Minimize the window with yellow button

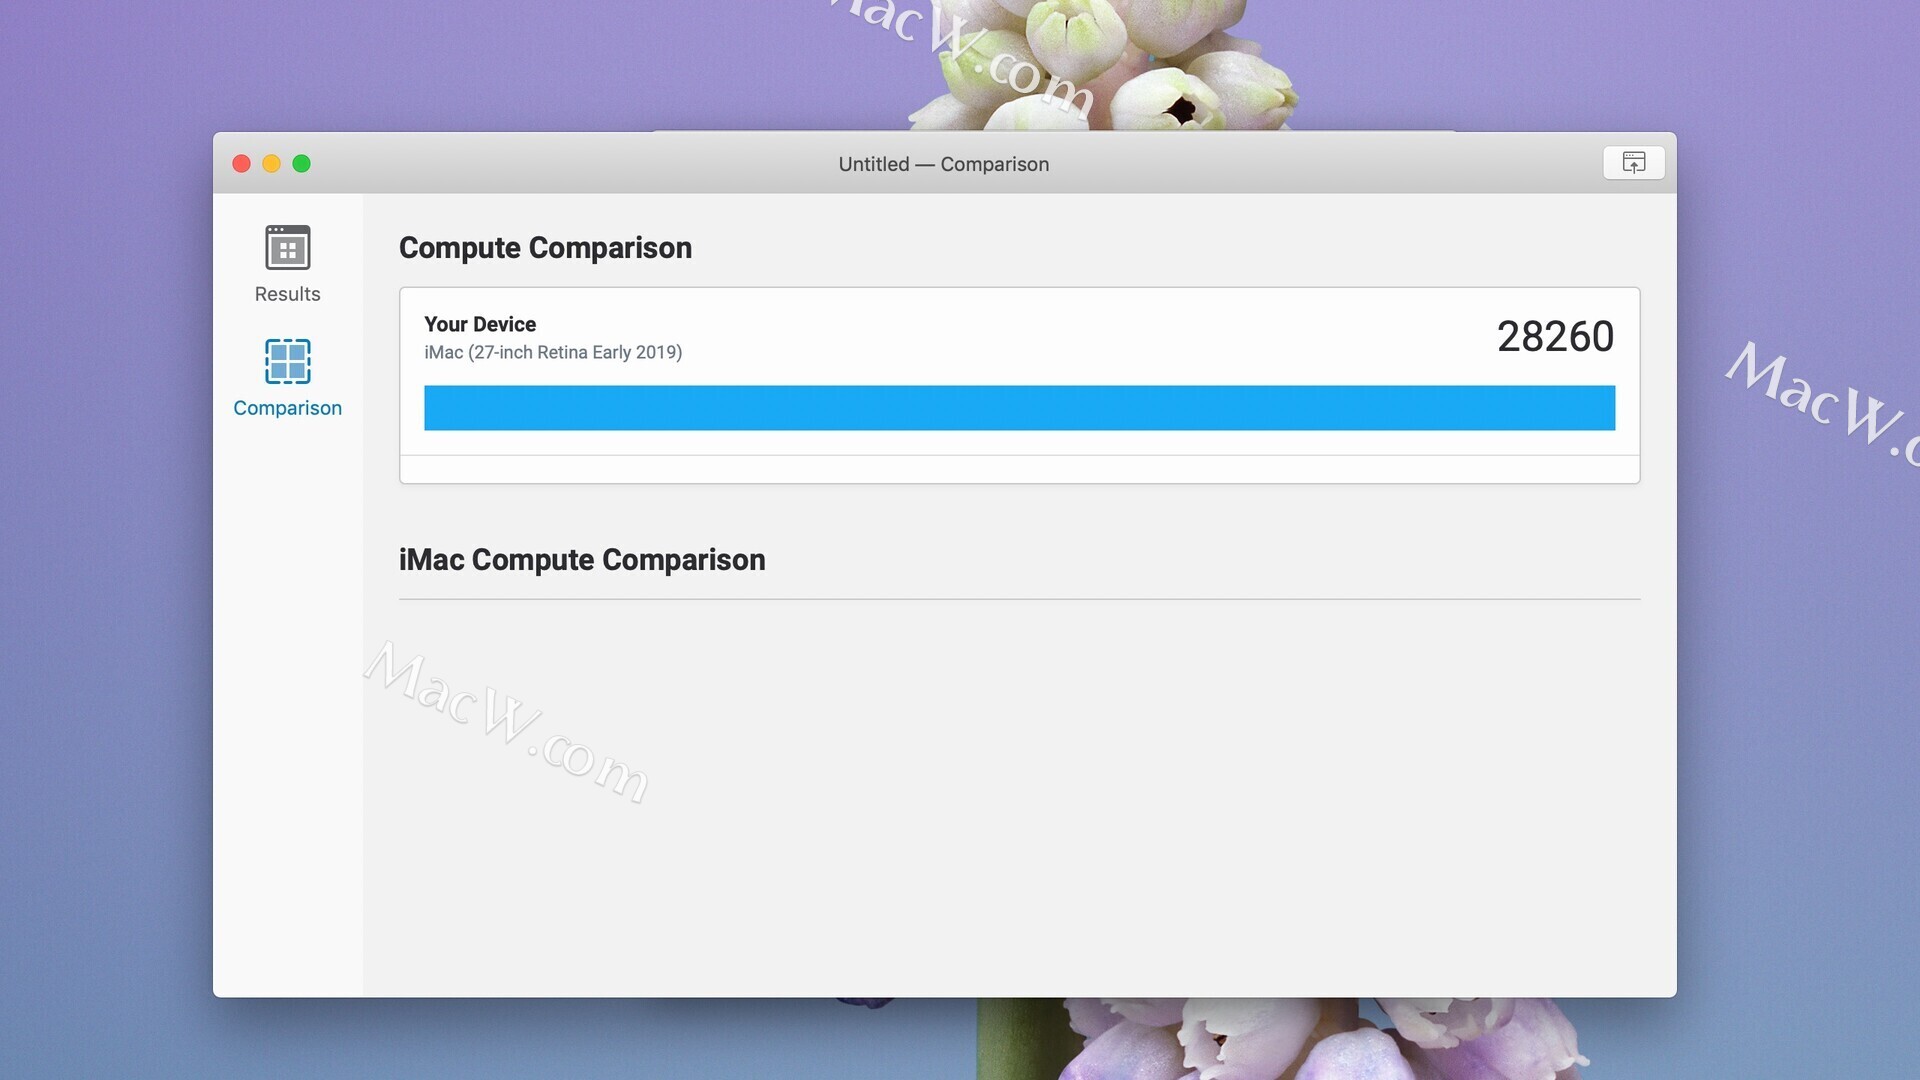(x=271, y=163)
